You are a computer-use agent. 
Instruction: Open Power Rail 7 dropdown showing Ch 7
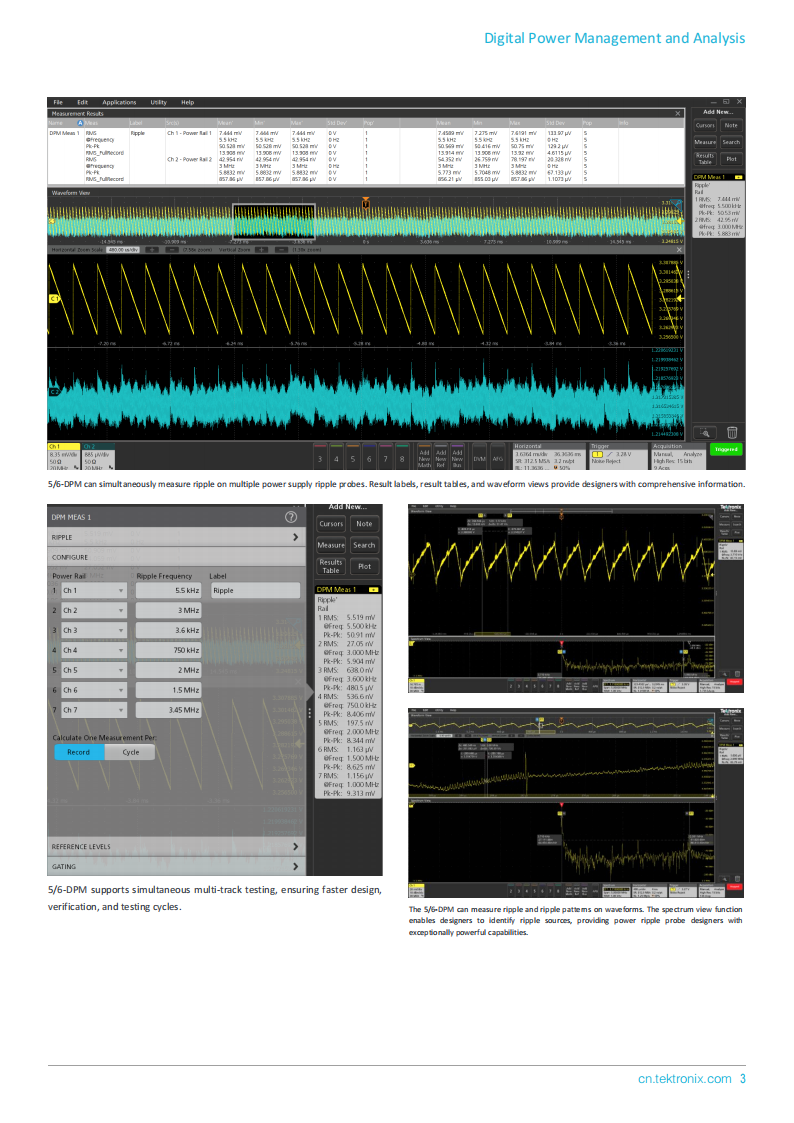[x=94, y=710]
